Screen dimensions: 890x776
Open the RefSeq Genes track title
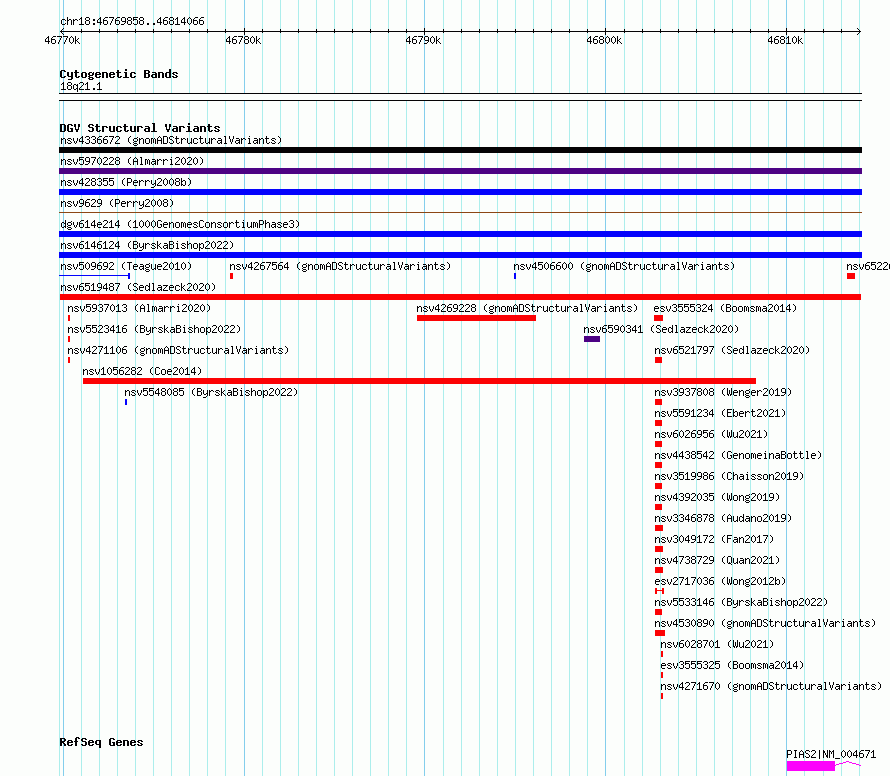(x=101, y=743)
